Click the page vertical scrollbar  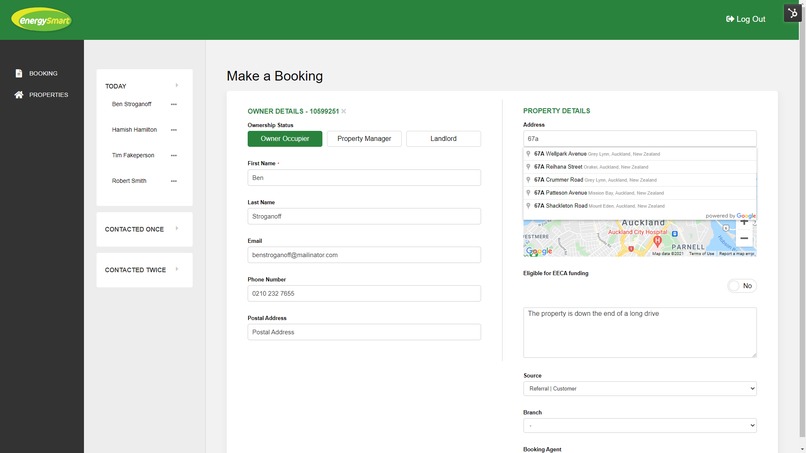point(802,226)
